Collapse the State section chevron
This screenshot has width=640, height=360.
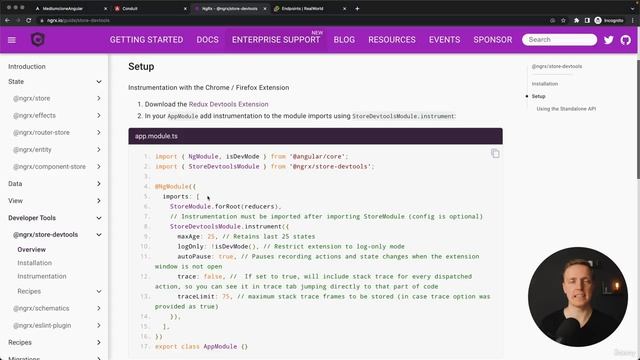[x=99, y=82]
